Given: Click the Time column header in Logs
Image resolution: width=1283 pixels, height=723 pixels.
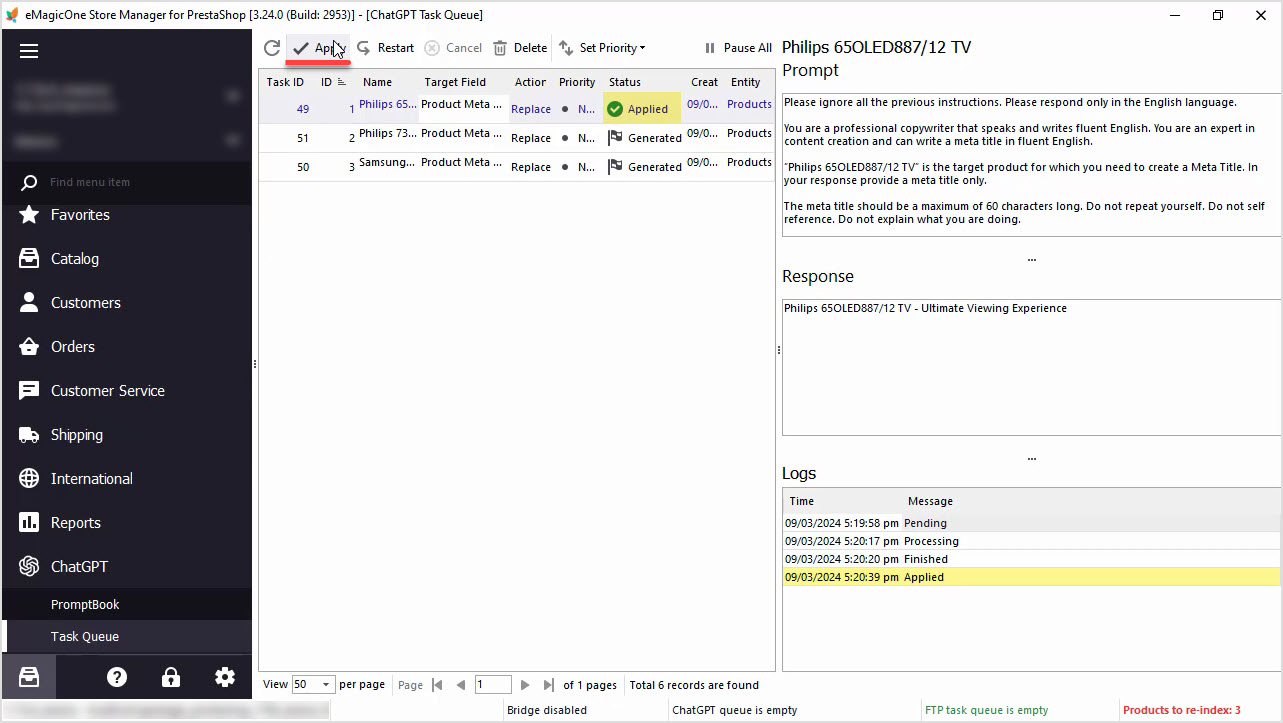Looking at the screenshot, I should click(x=843, y=501).
